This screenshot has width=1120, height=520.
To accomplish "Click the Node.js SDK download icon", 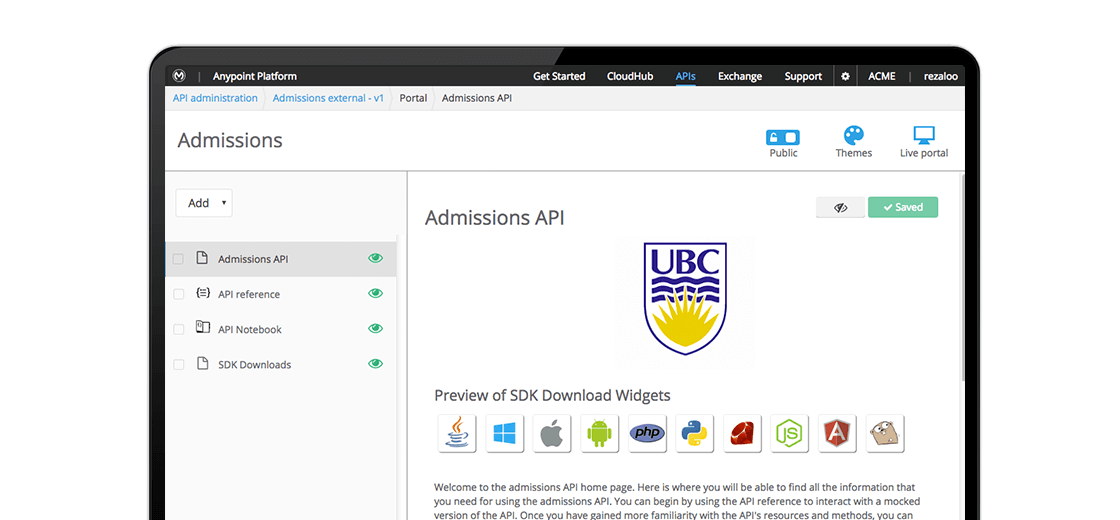I will click(x=789, y=434).
